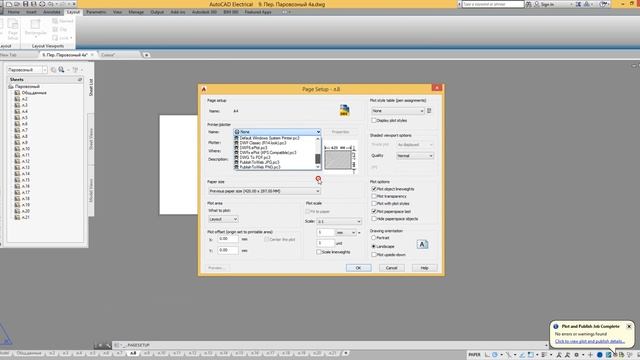The image size is (640, 360).
Task: Open the Manage ribbon tab
Action: click(136, 12)
